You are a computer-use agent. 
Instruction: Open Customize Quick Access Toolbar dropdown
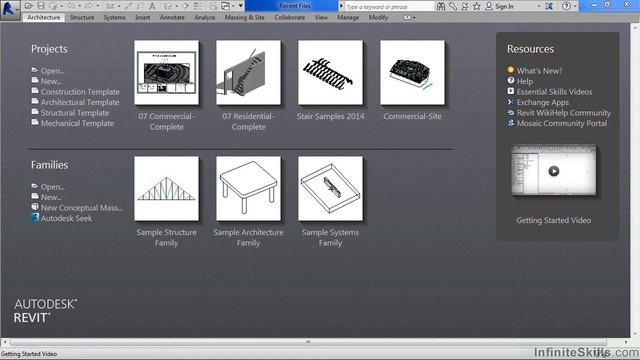pyautogui.click(x=240, y=5)
